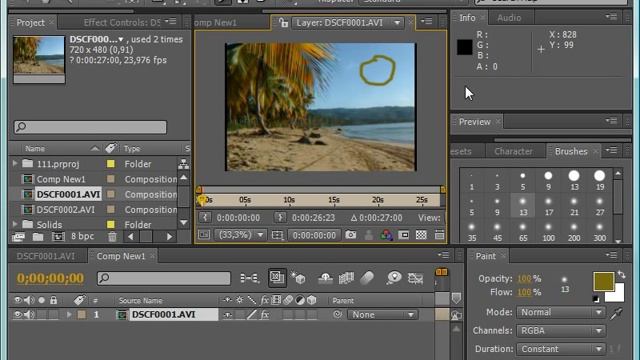This screenshot has height=360, width=640.
Task: Click Interpret Footage icon in Project panel
Action: [18, 236]
